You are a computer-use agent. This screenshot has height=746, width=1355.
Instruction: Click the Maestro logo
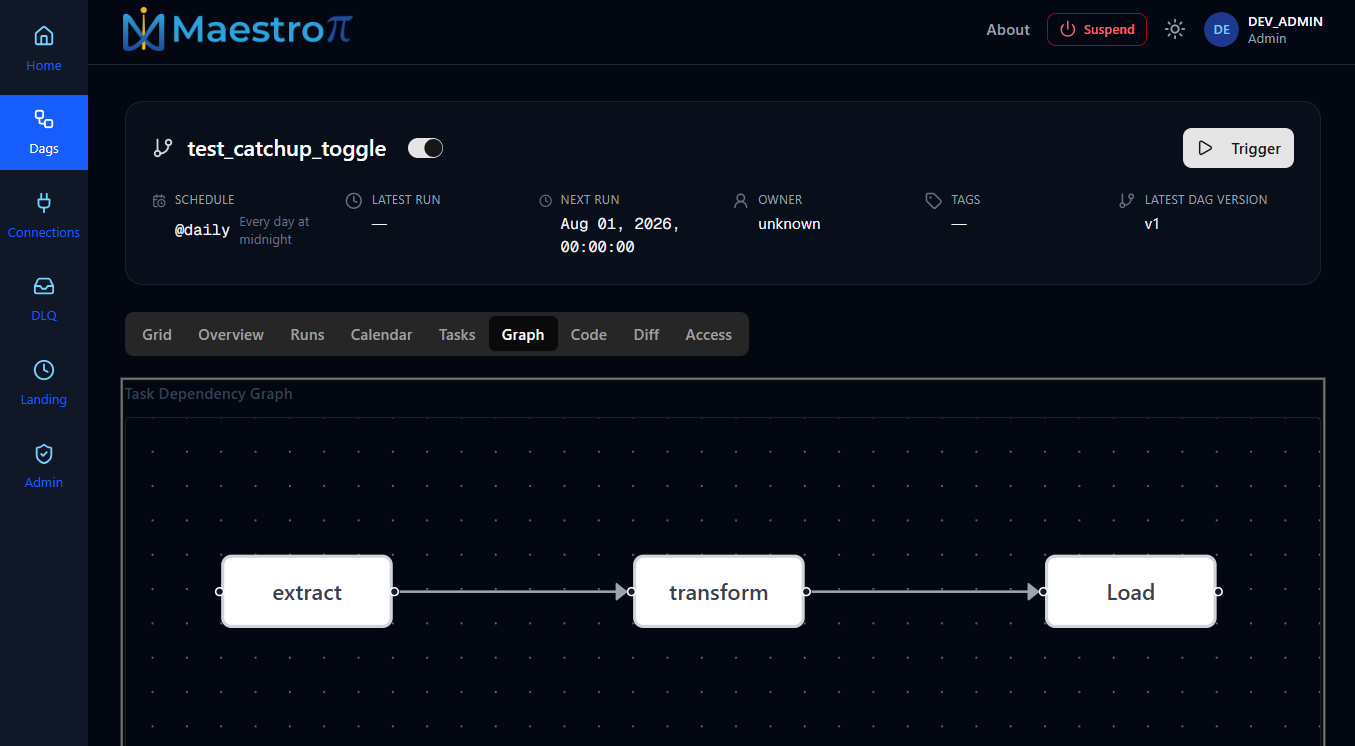click(x=237, y=30)
